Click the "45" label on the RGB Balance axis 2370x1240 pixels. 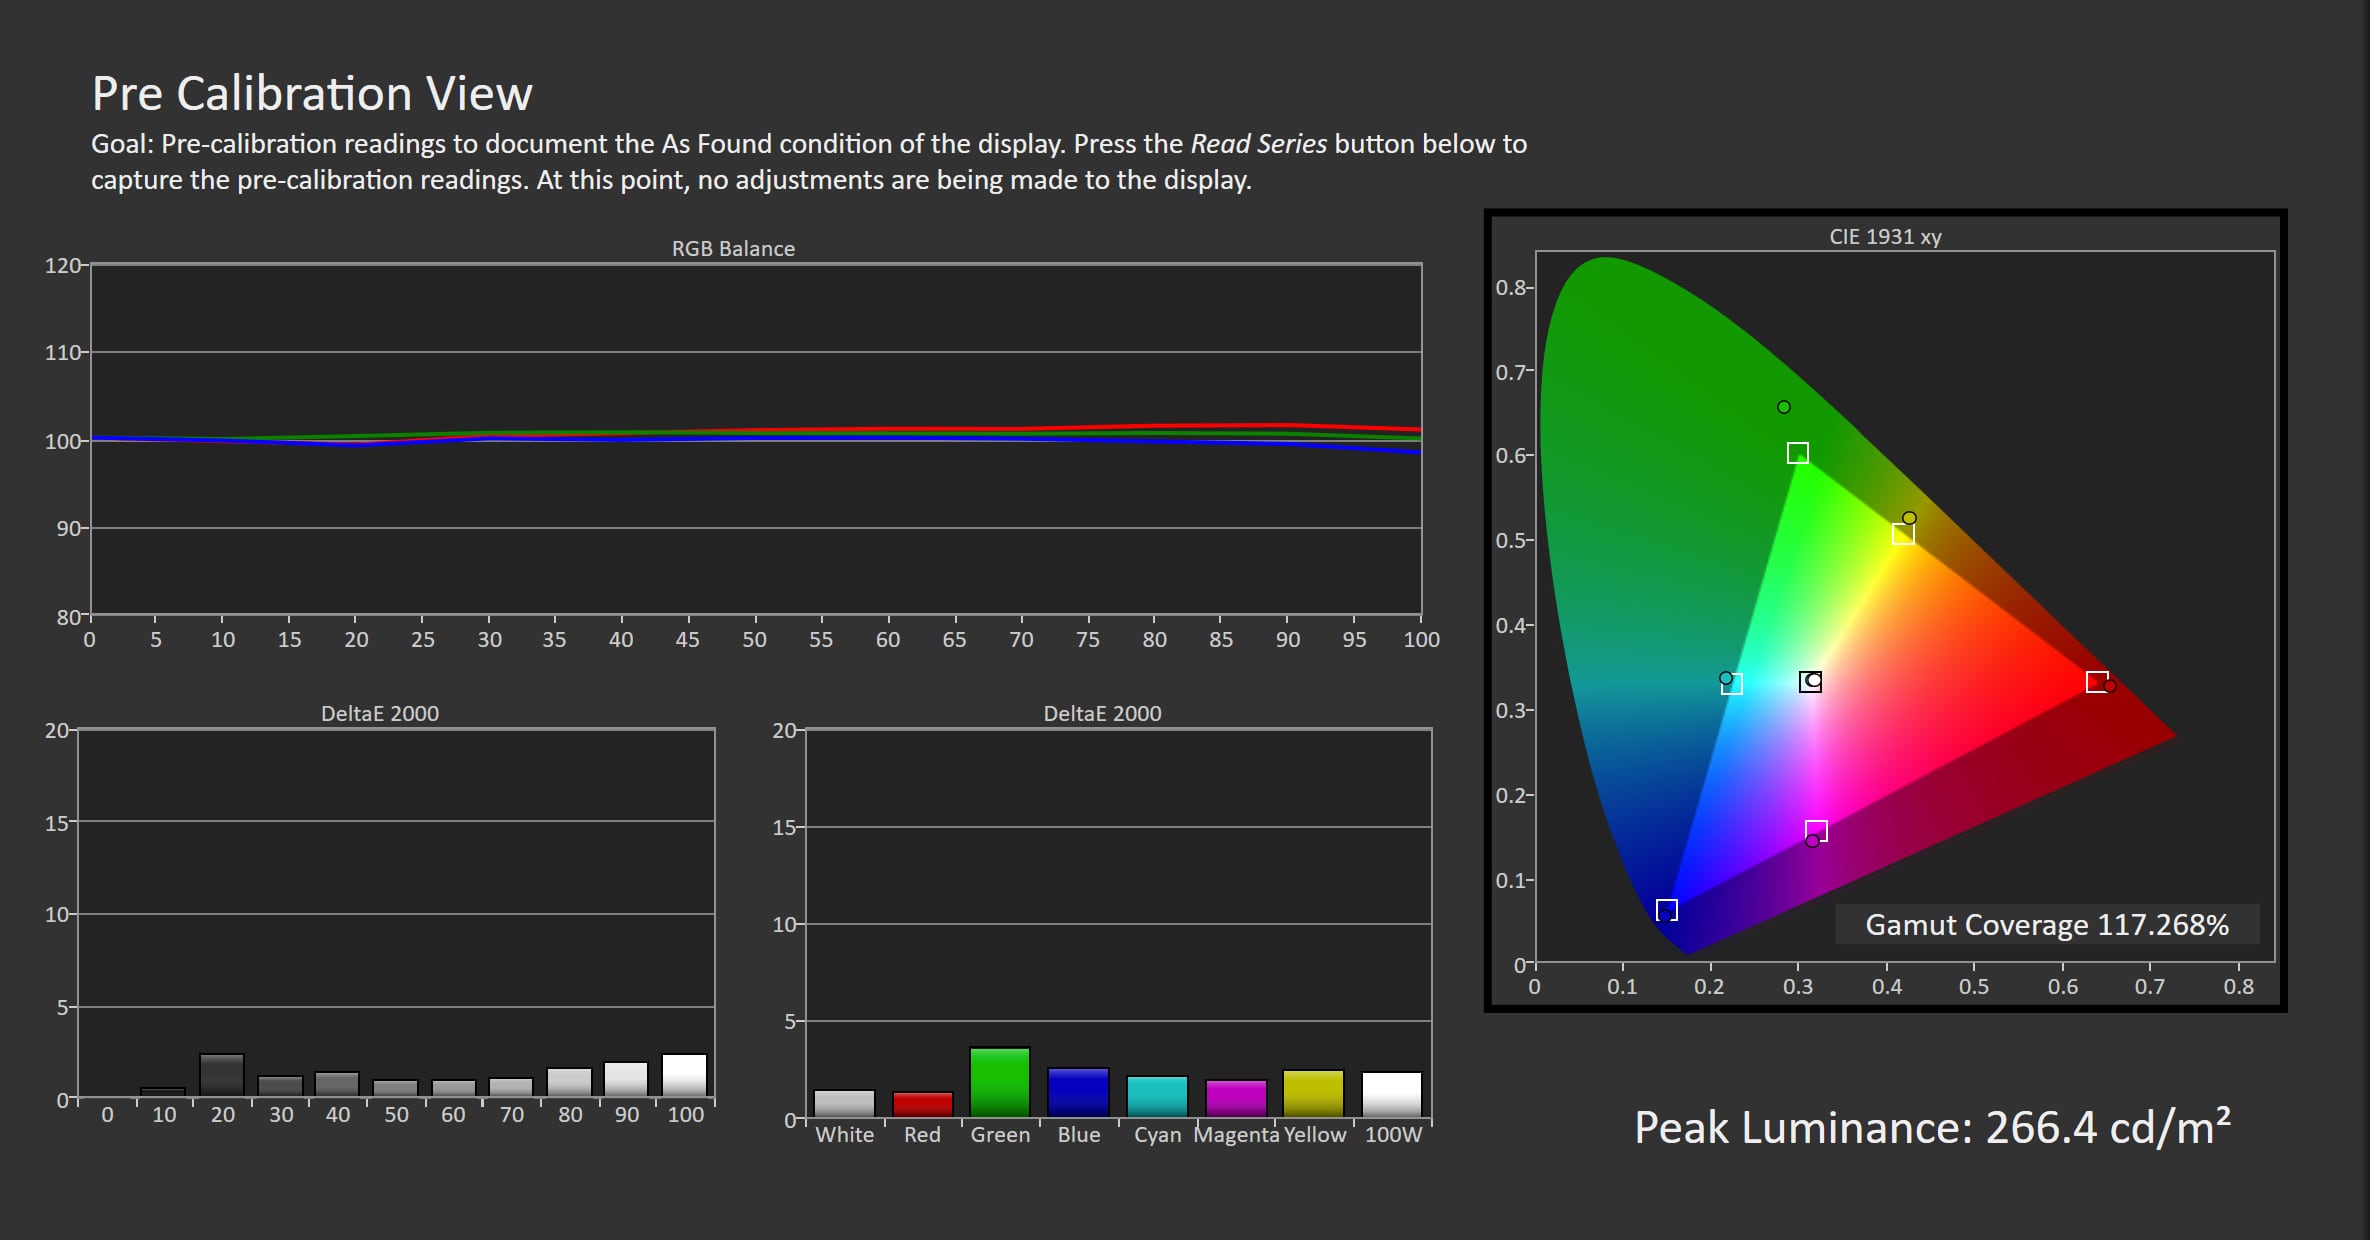pyautogui.click(x=687, y=639)
